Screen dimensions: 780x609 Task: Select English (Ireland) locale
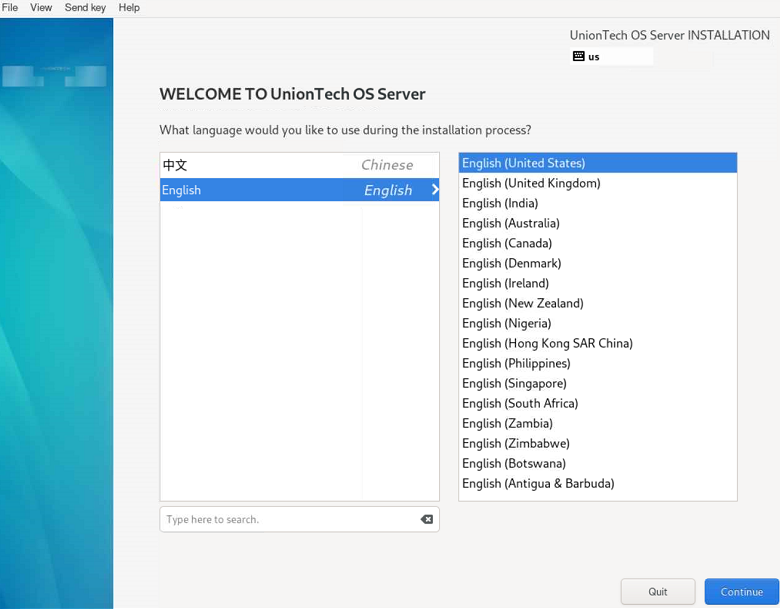pos(598,283)
